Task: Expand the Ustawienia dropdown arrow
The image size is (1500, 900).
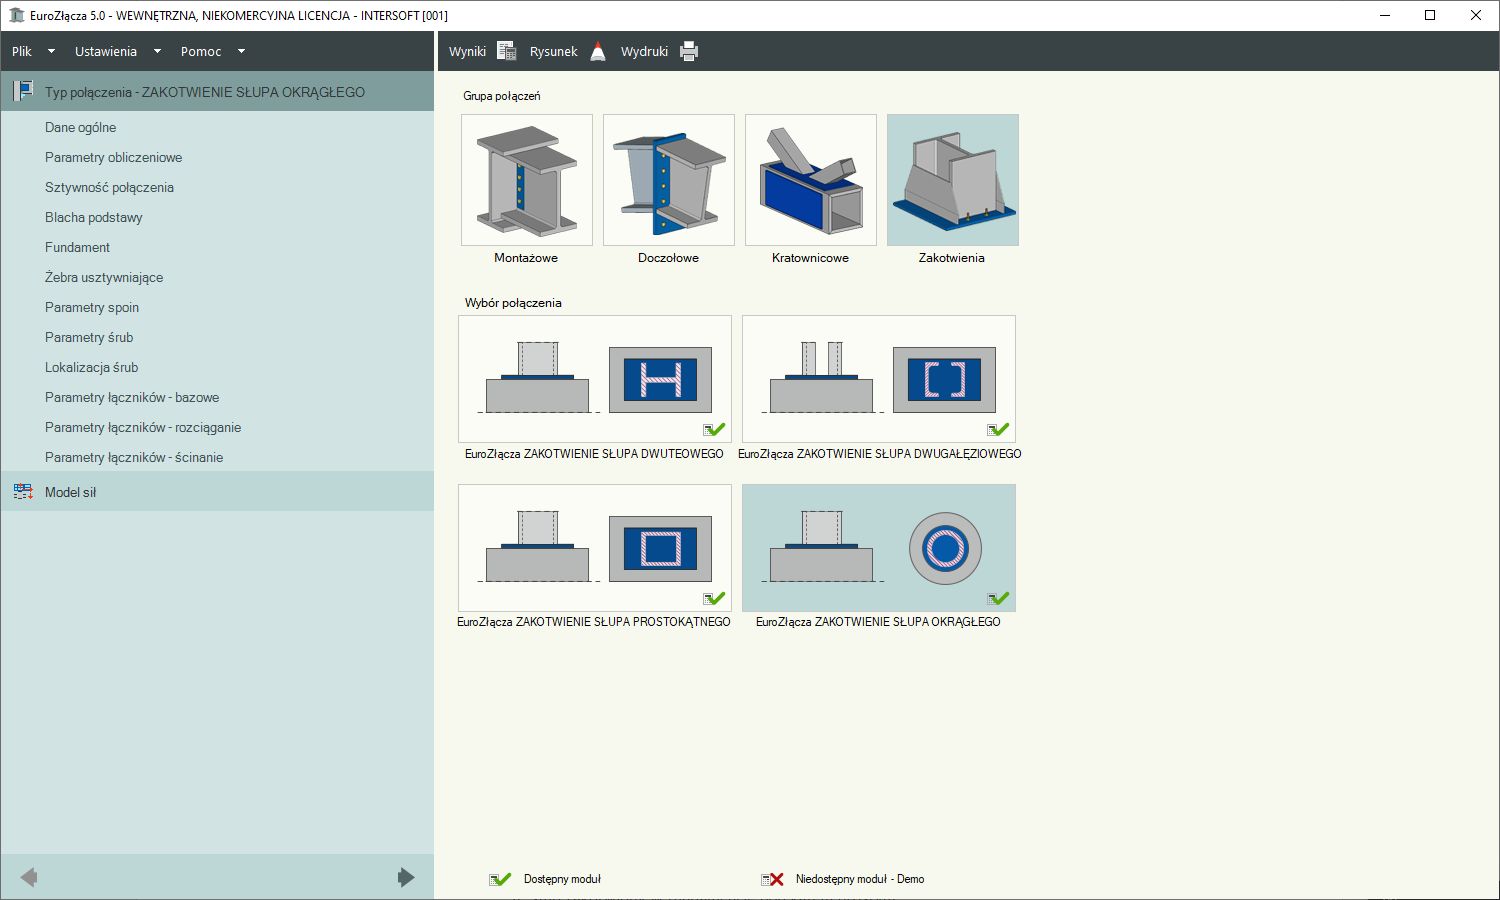Action: pyautogui.click(x=157, y=51)
